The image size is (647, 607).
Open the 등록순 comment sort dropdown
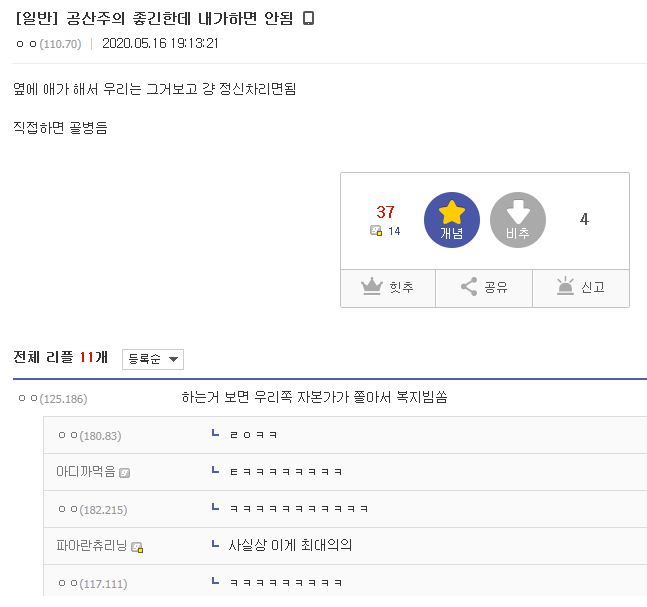point(153,359)
